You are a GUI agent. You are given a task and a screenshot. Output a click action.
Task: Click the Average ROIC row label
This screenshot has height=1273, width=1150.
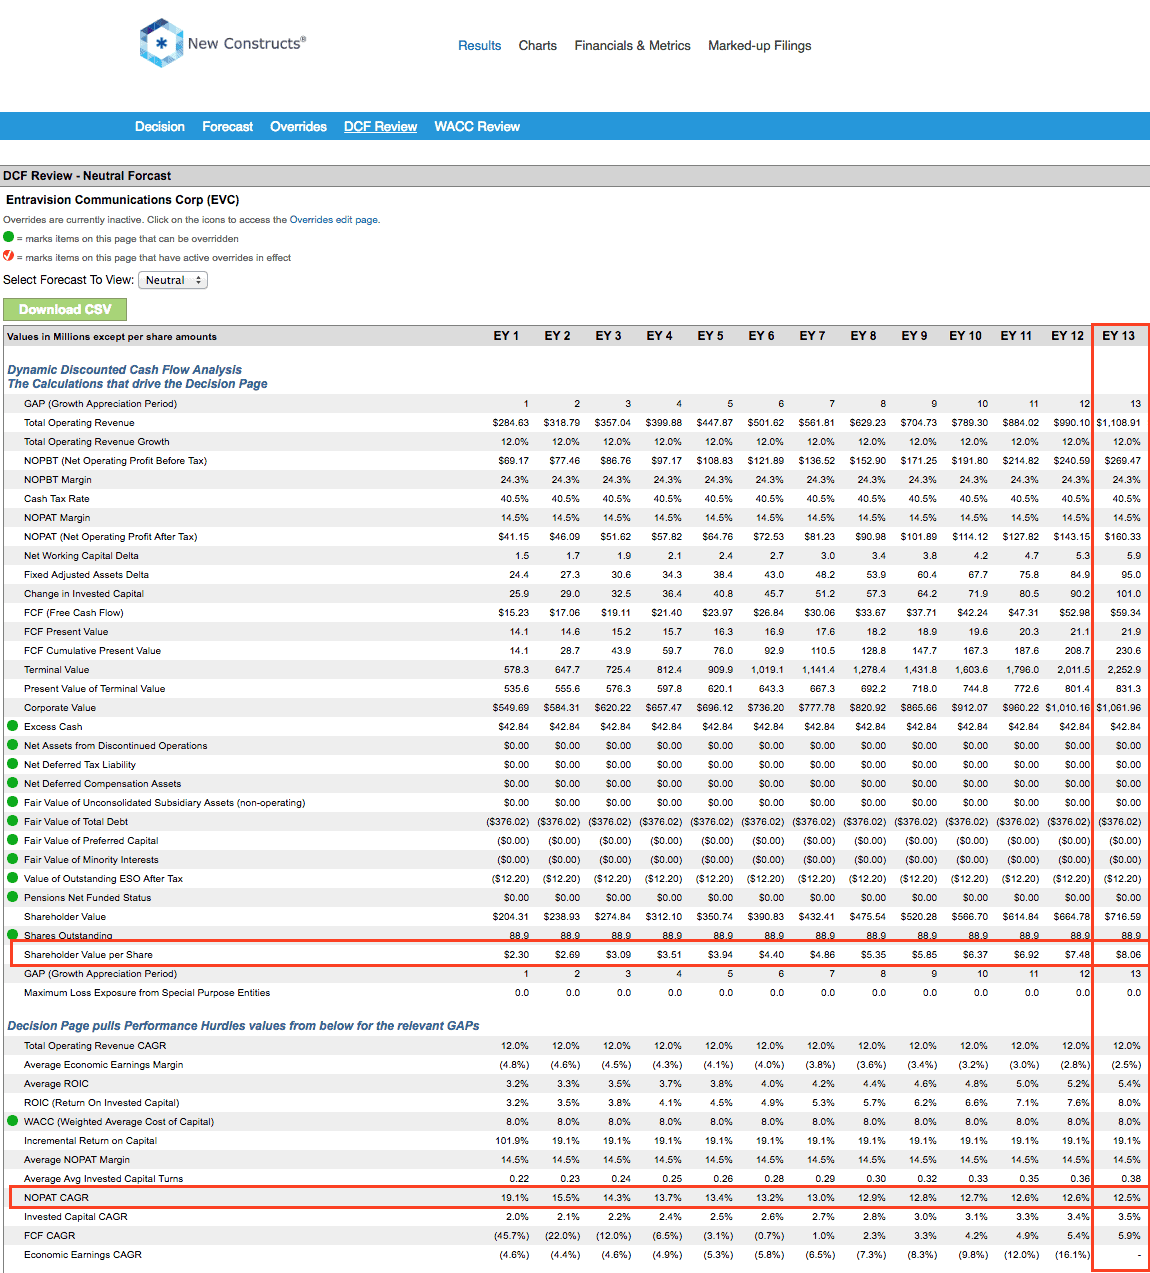[x=57, y=1084]
